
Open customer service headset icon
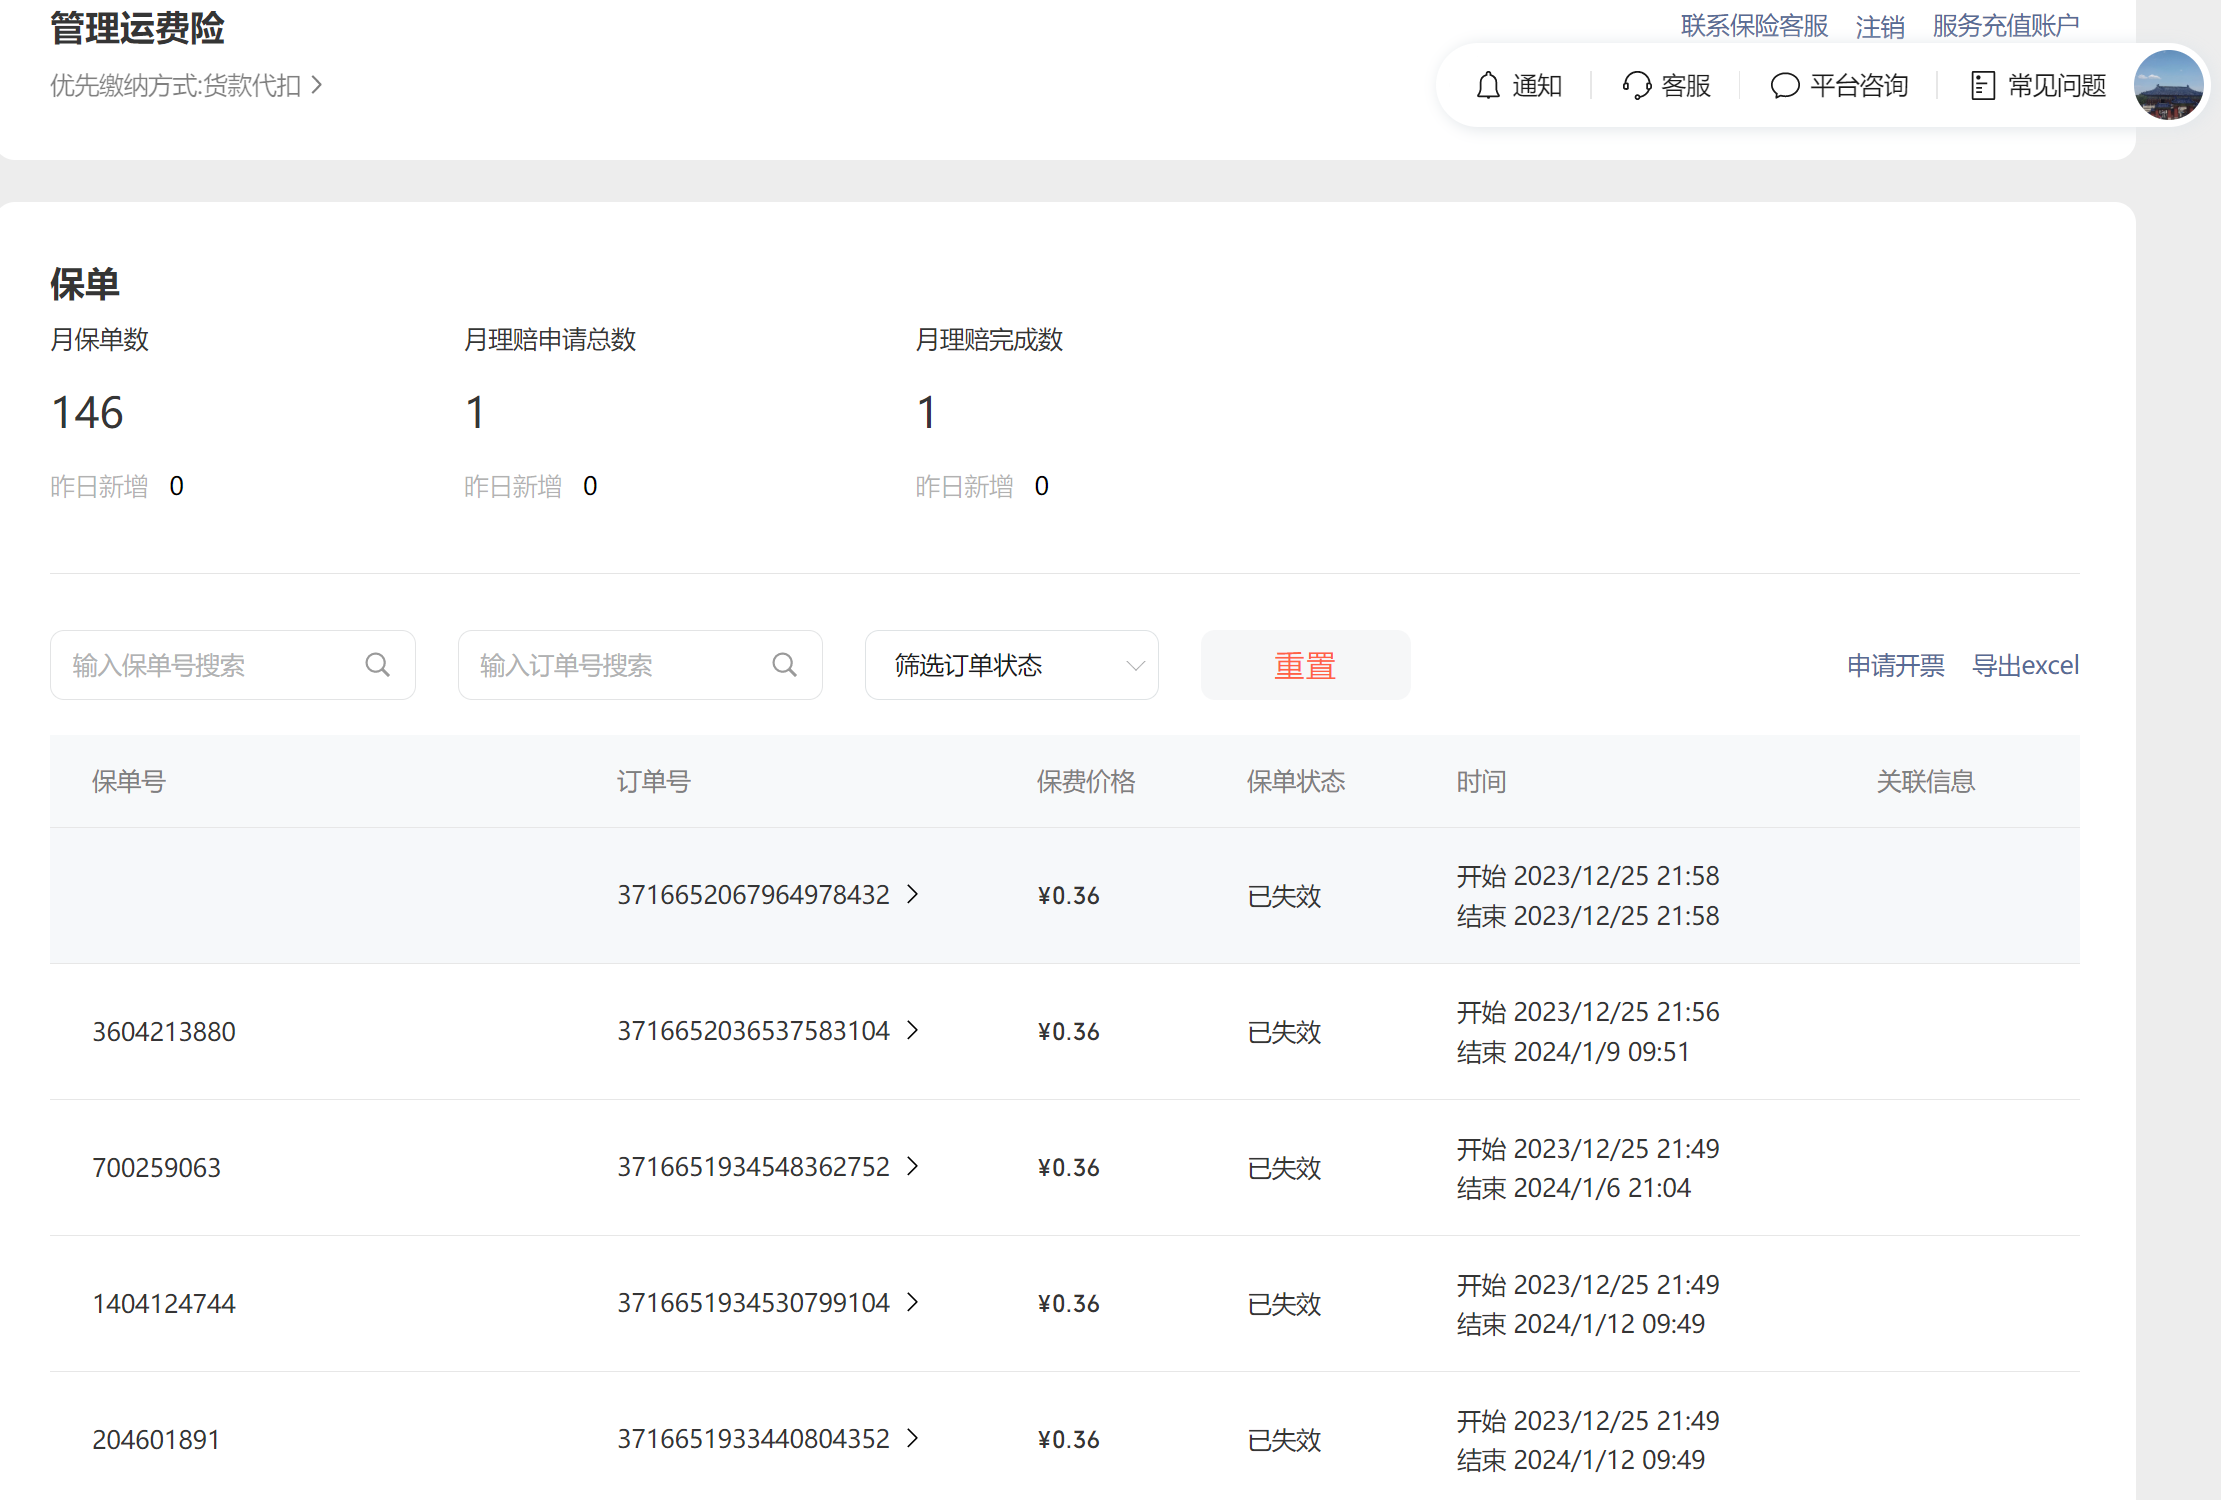[x=1636, y=86]
